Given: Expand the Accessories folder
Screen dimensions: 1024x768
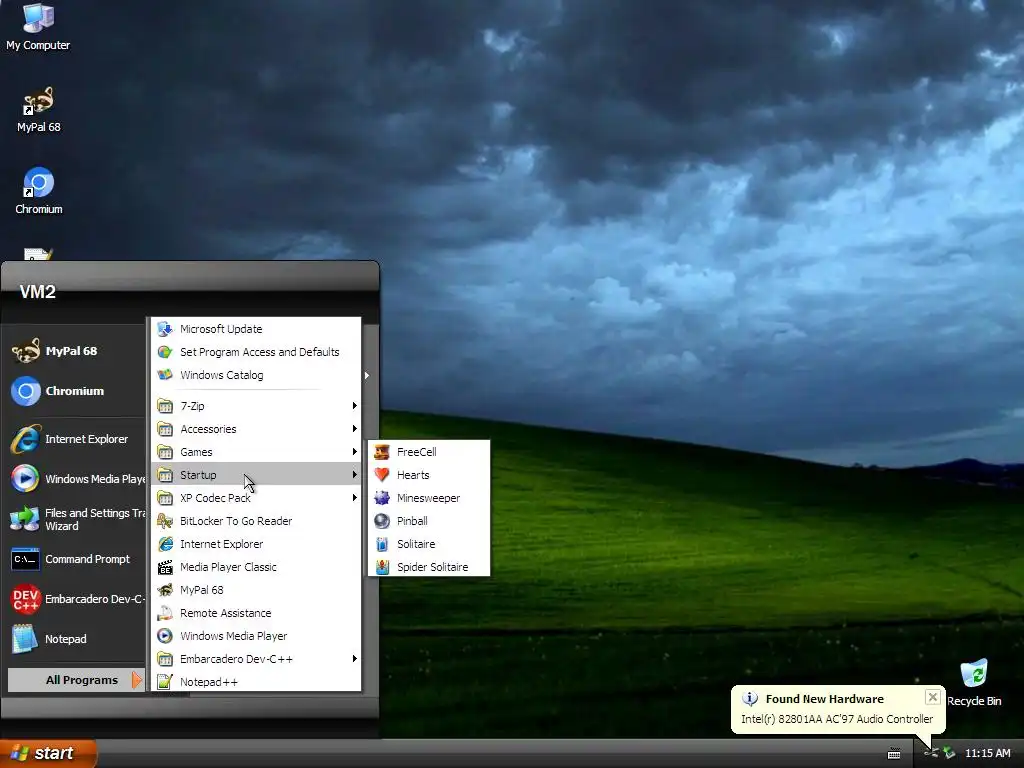Looking at the screenshot, I should 256,429.
